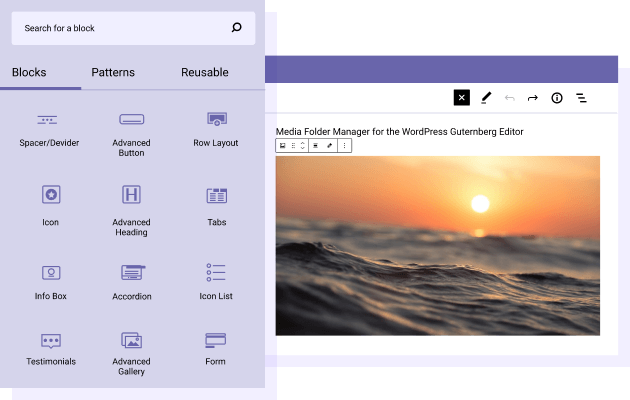Insert the Testimonials block
The width and height of the screenshot is (630, 400).
(50, 348)
